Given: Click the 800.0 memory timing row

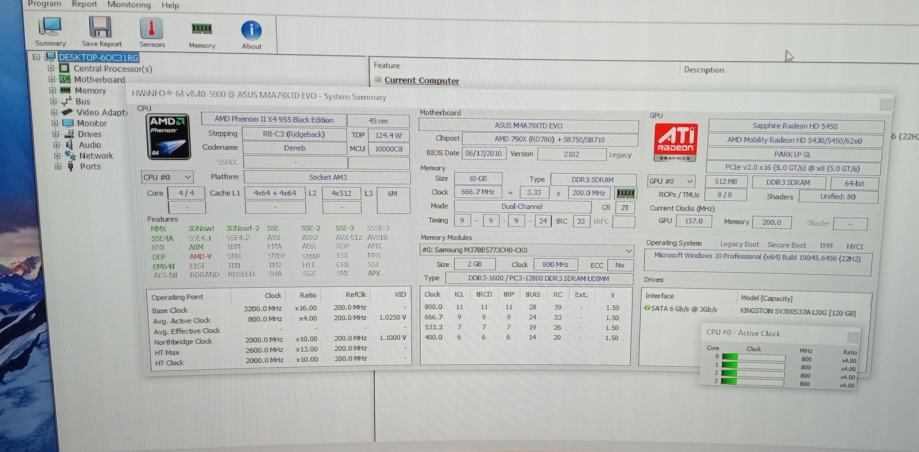Looking at the screenshot, I should 525,307.
